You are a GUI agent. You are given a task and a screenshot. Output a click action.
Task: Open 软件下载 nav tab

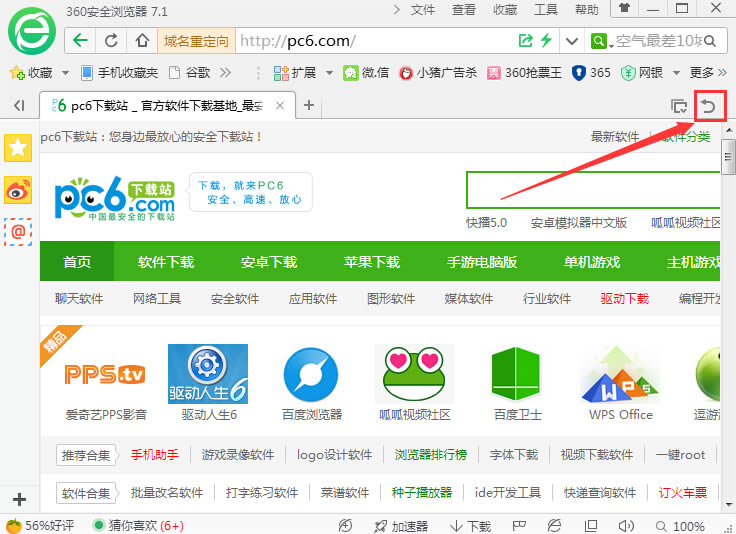166,262
